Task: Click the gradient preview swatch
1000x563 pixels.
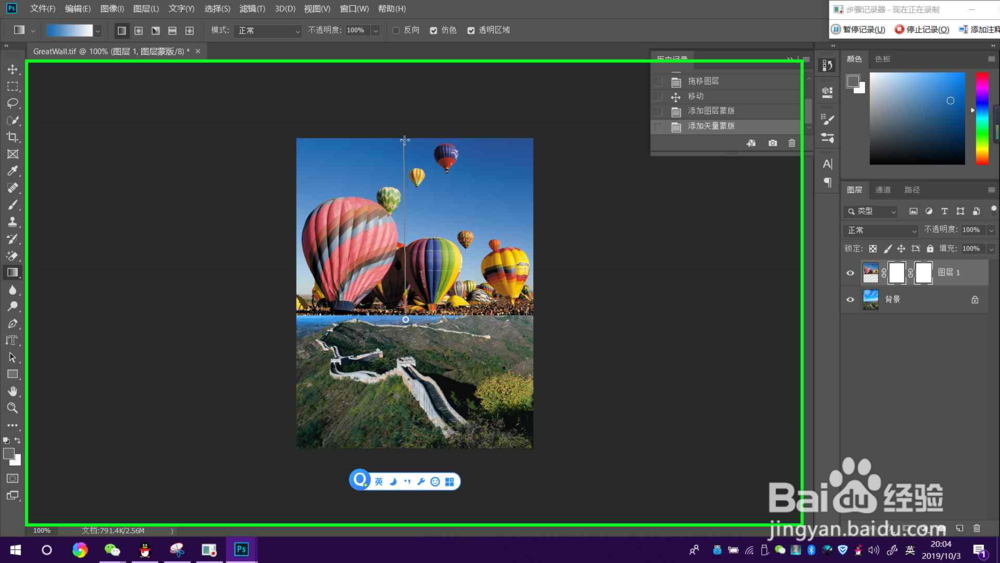Action: click(69, 31)
